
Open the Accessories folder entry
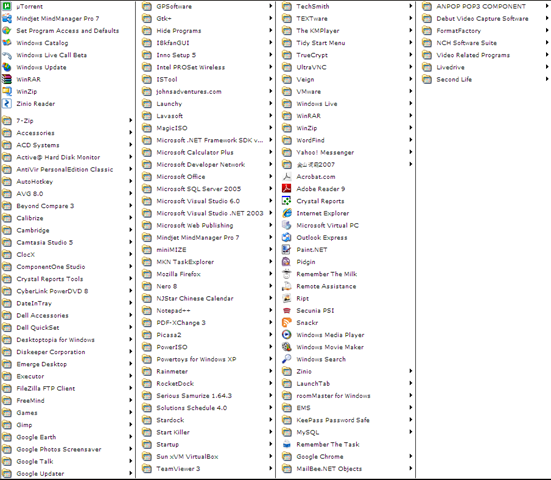pos(68,133)
